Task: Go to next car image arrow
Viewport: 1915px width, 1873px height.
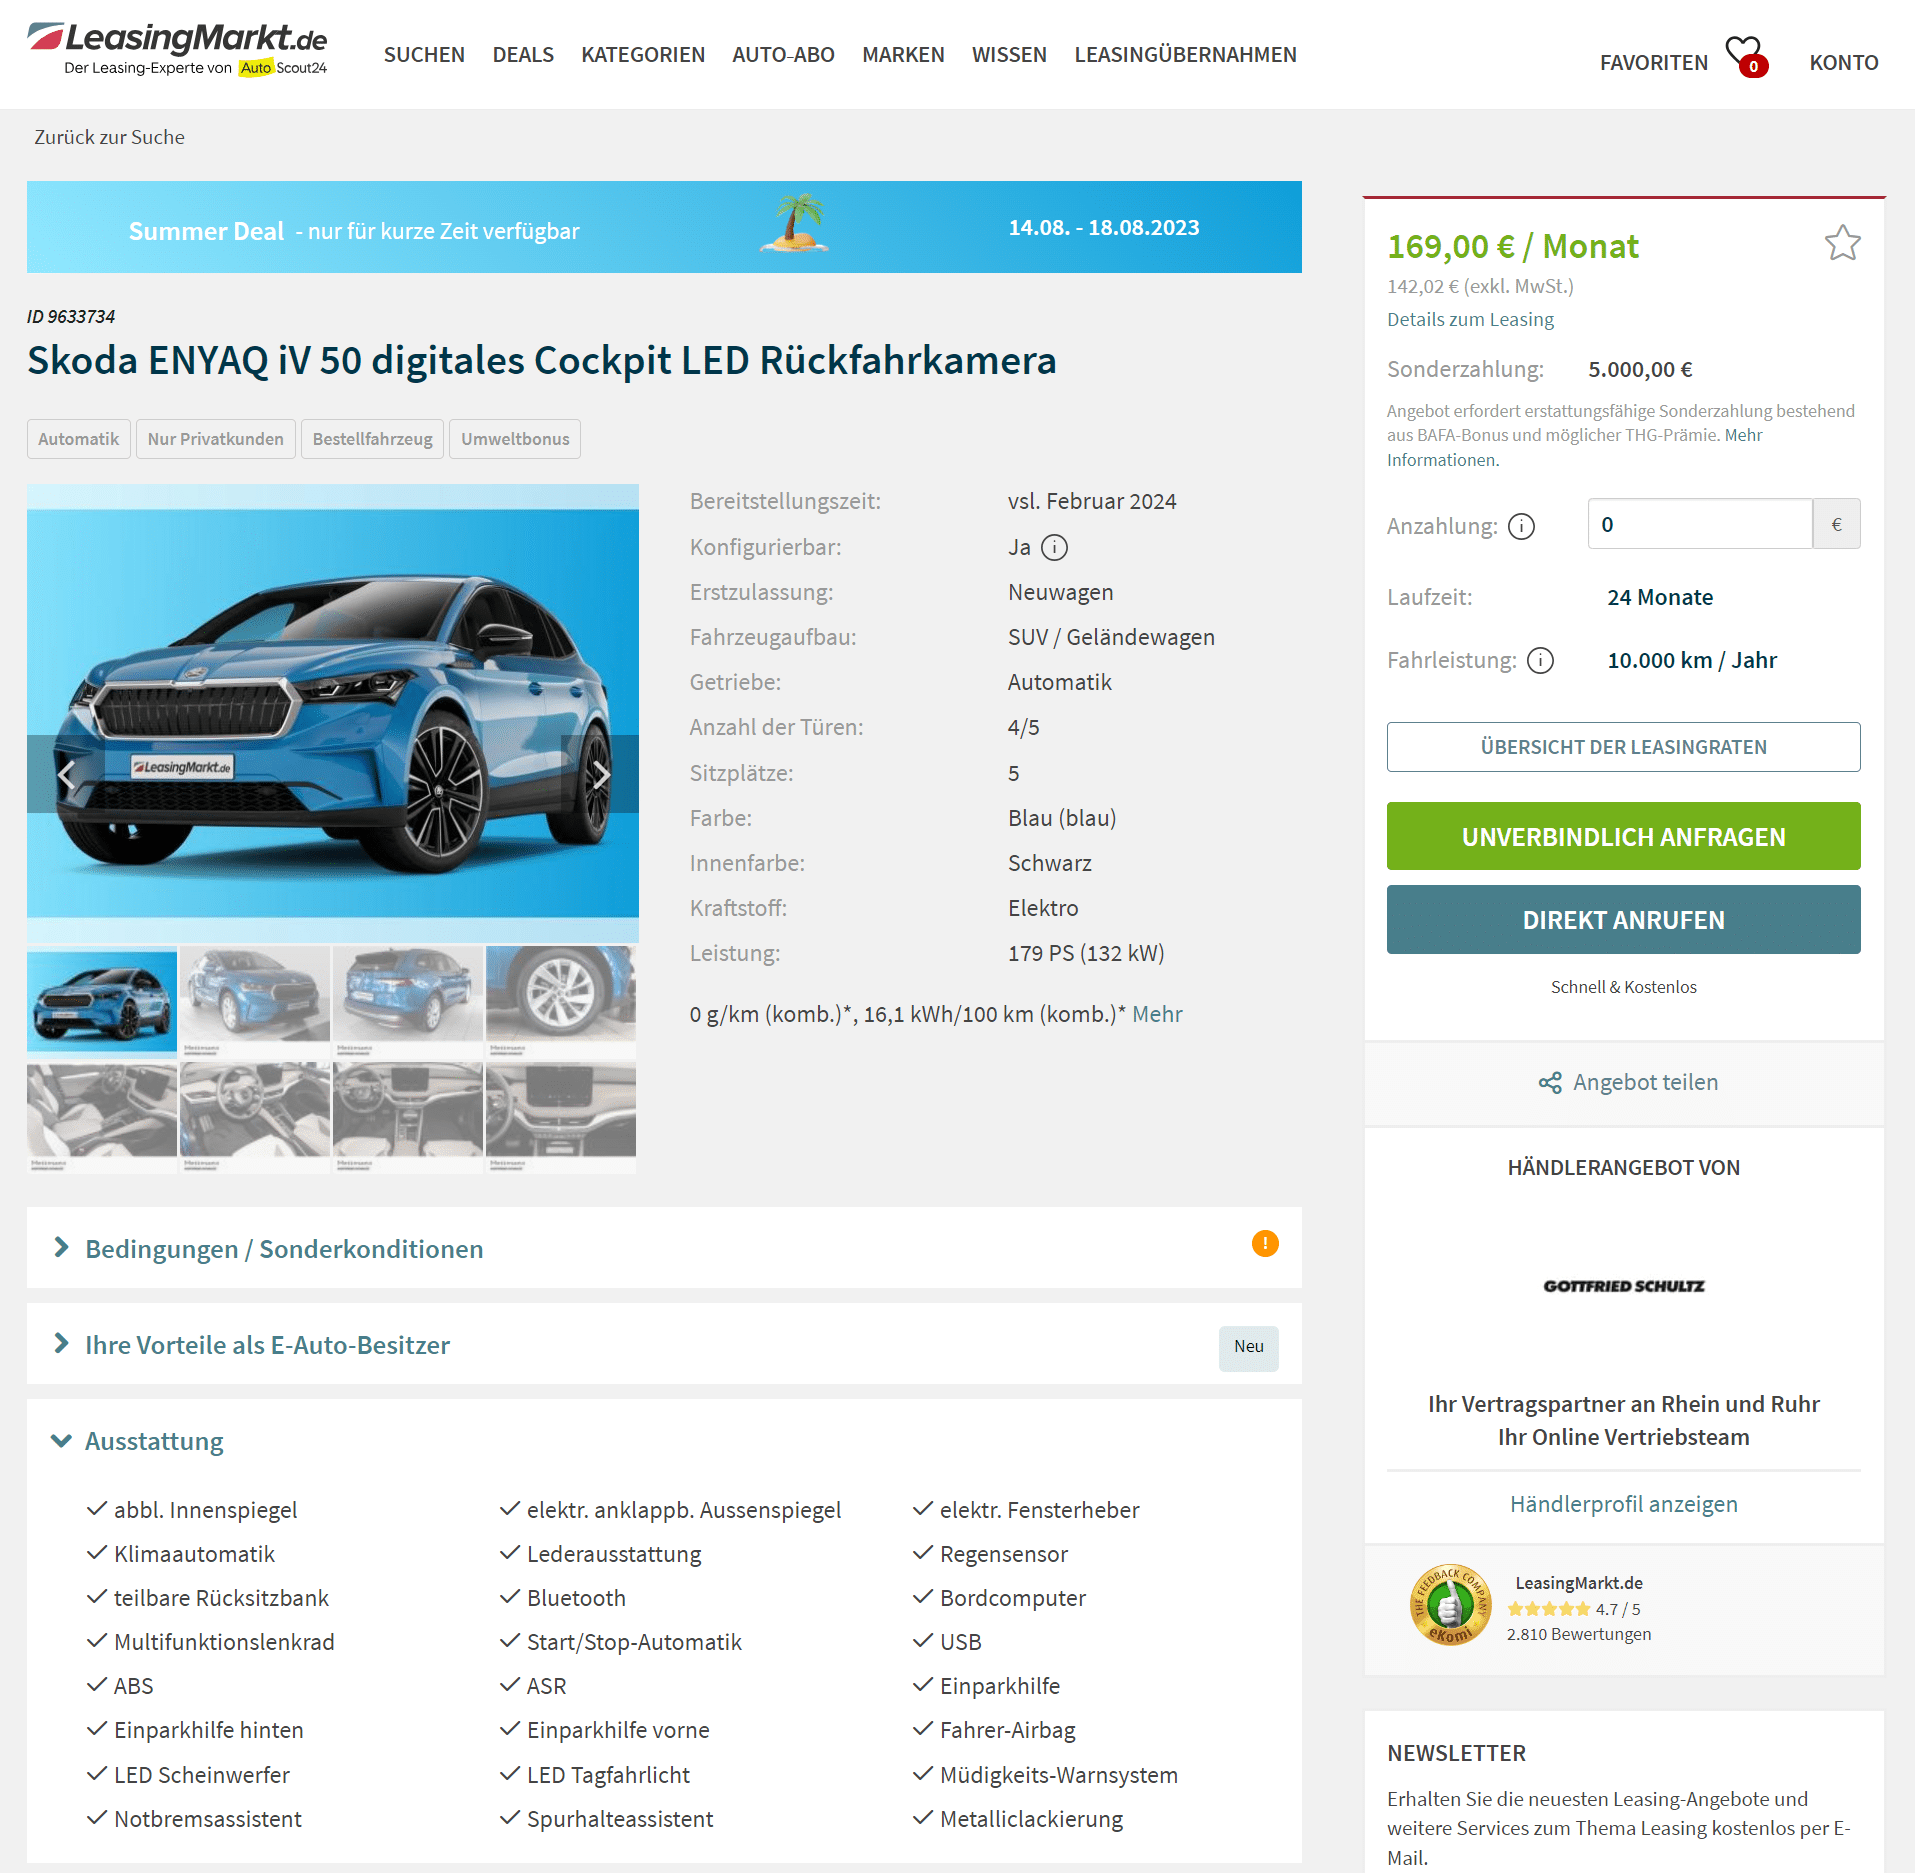Action: tap(600, 774)
